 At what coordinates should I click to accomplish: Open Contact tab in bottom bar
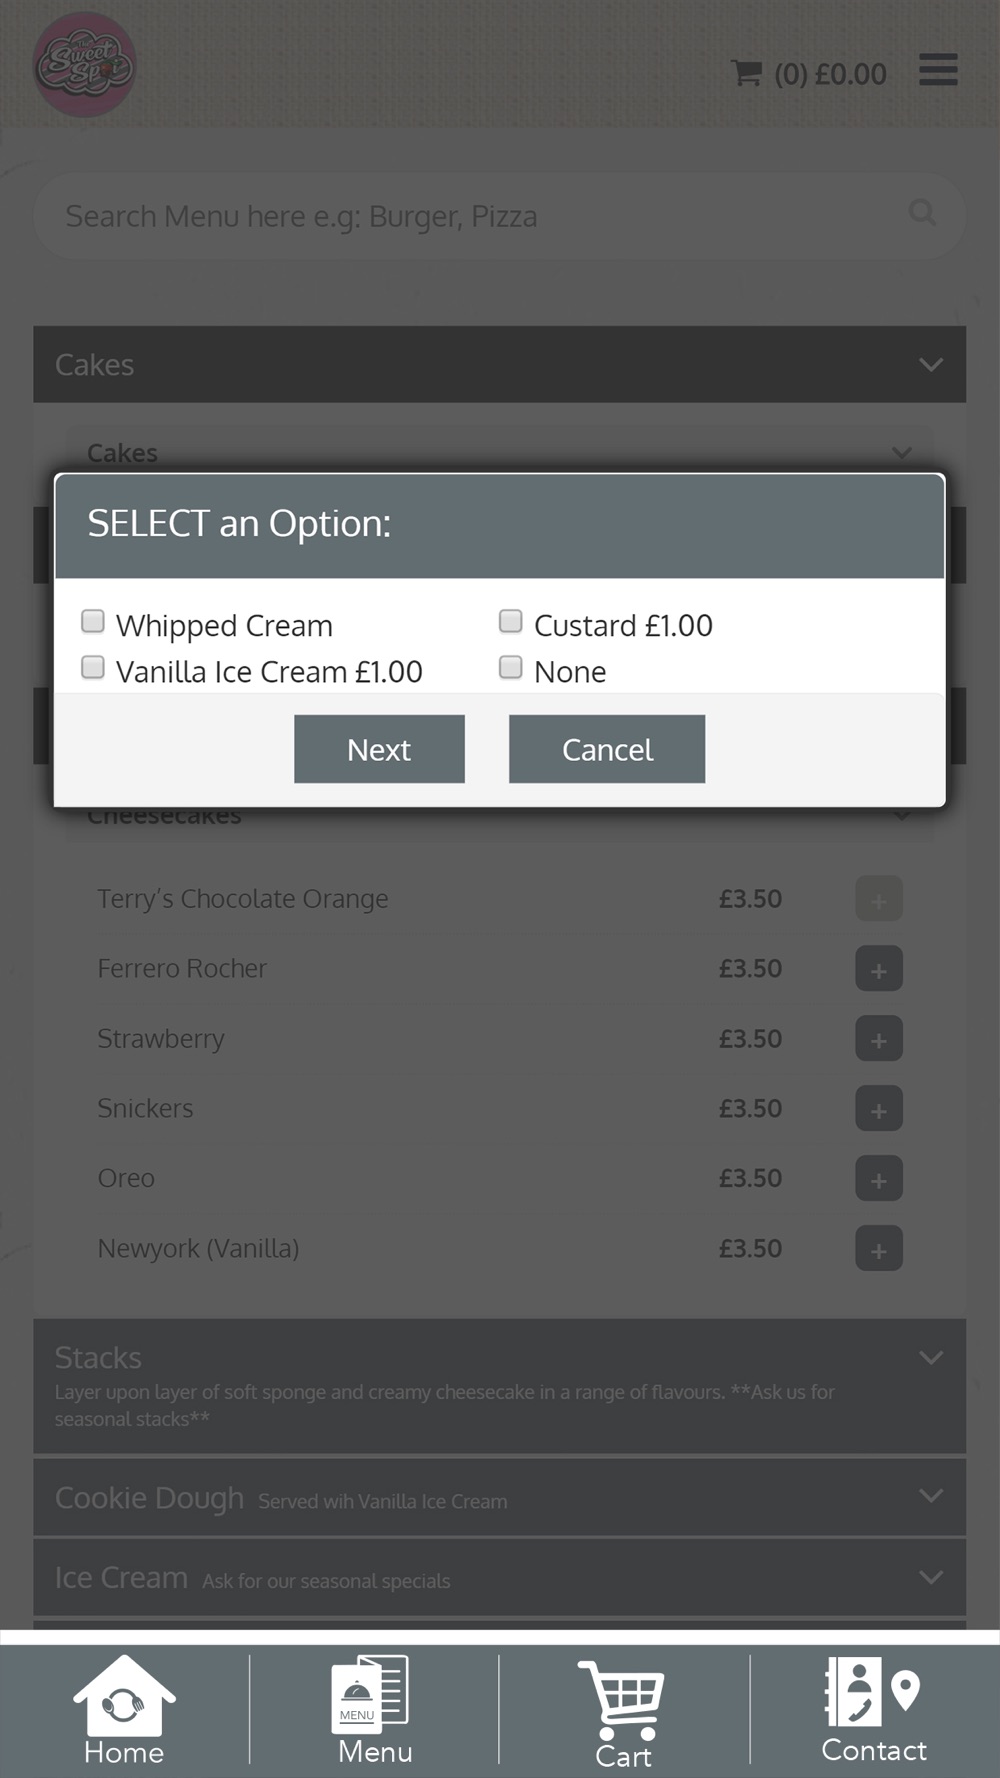pos(874,1710)
